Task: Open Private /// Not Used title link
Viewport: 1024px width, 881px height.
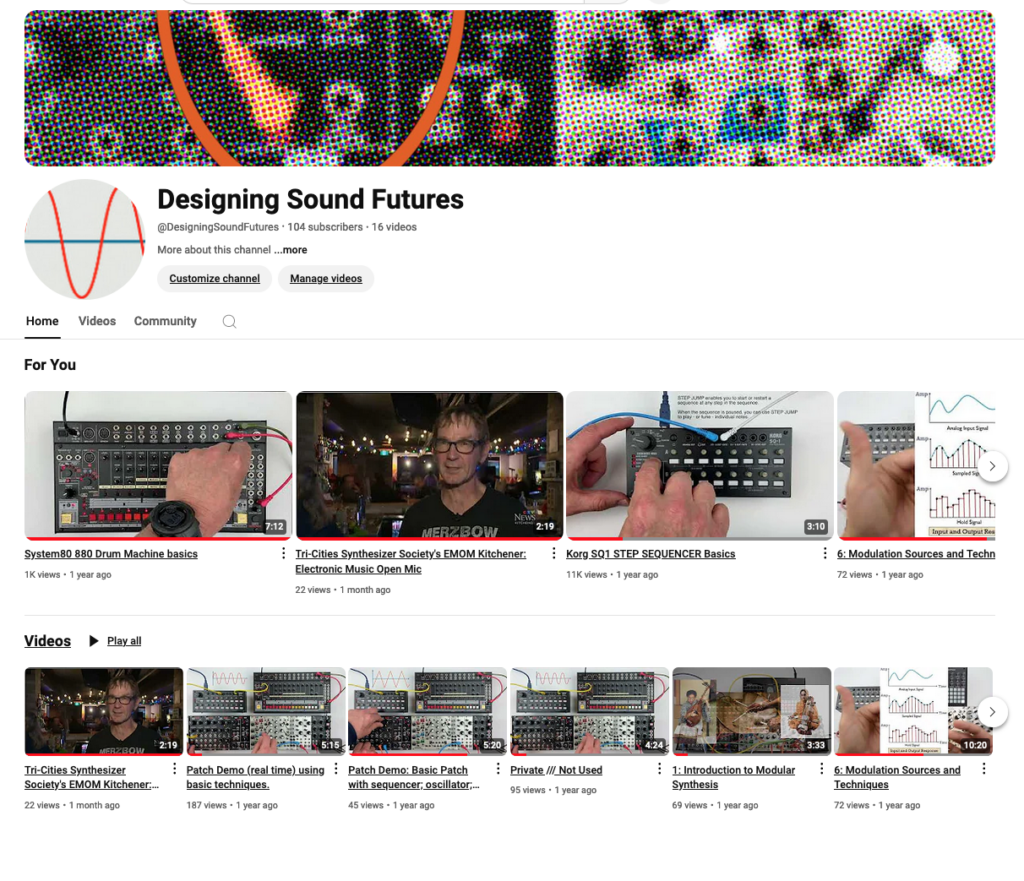Action: click(x=556, y=770)
